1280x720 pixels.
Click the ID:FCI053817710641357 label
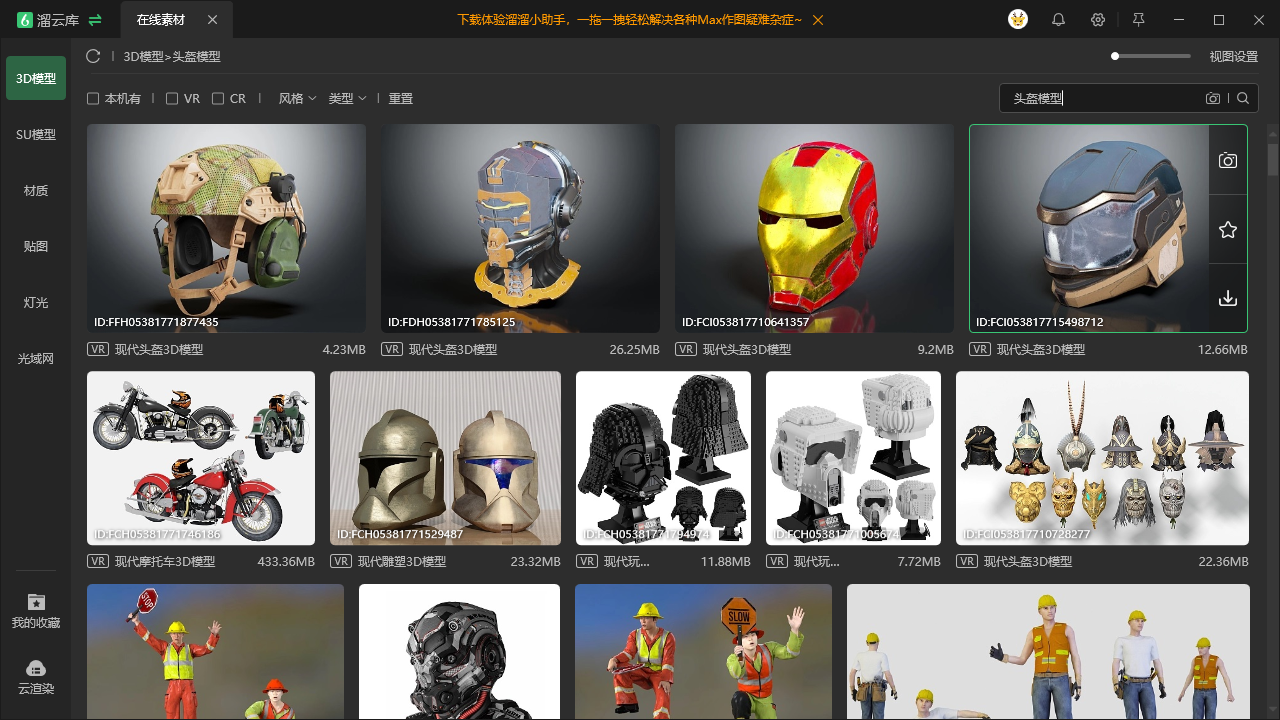[x=746, y=322]
